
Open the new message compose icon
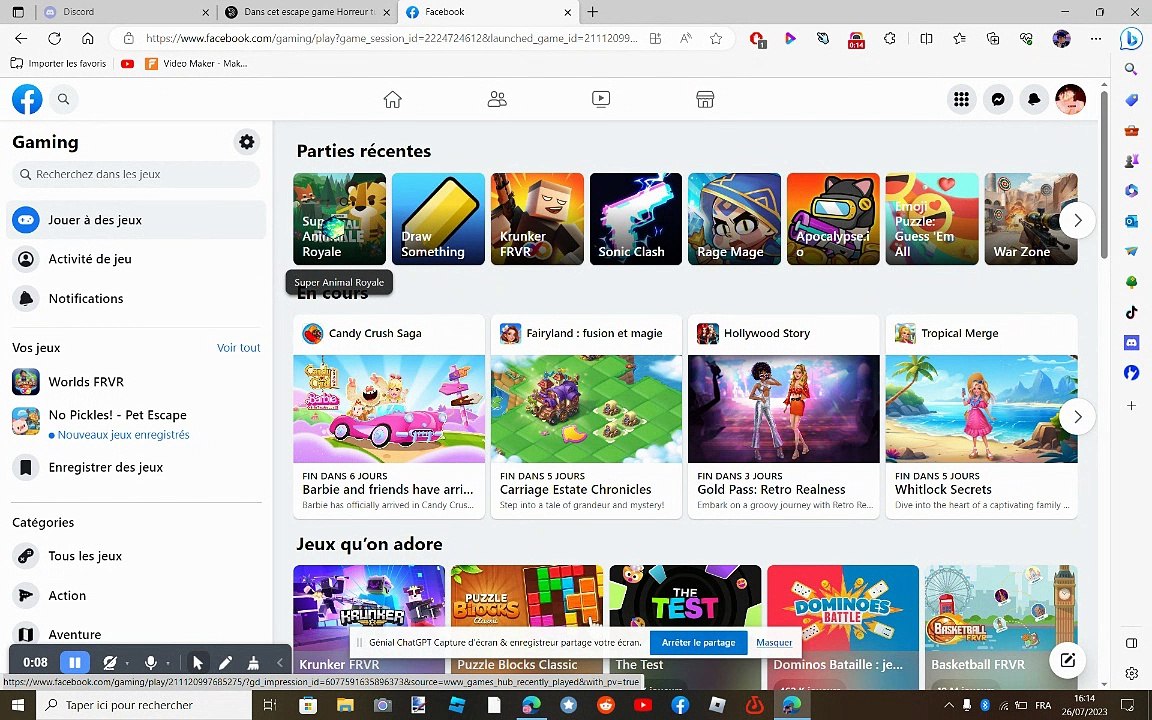(1068, 660)
